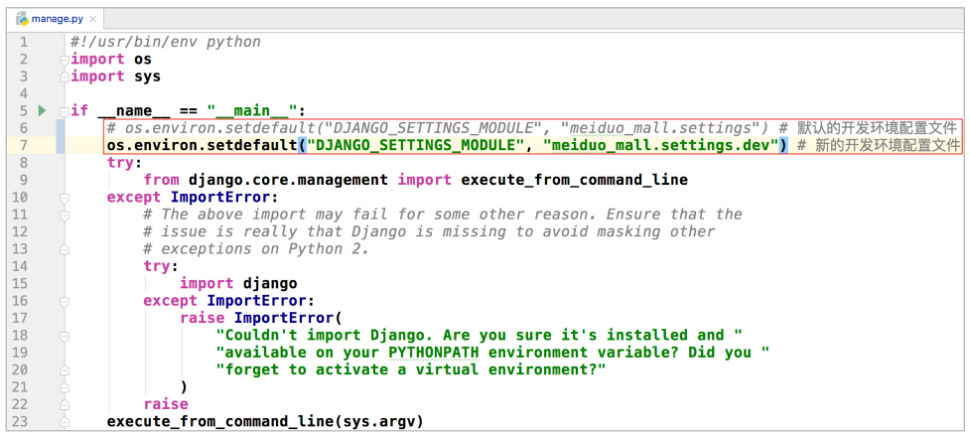The image size is (970, 435).
Task: Click the commented-out 'meiduo_mall.settings' string
Action: pyautogui.click(x=660, y=128)
